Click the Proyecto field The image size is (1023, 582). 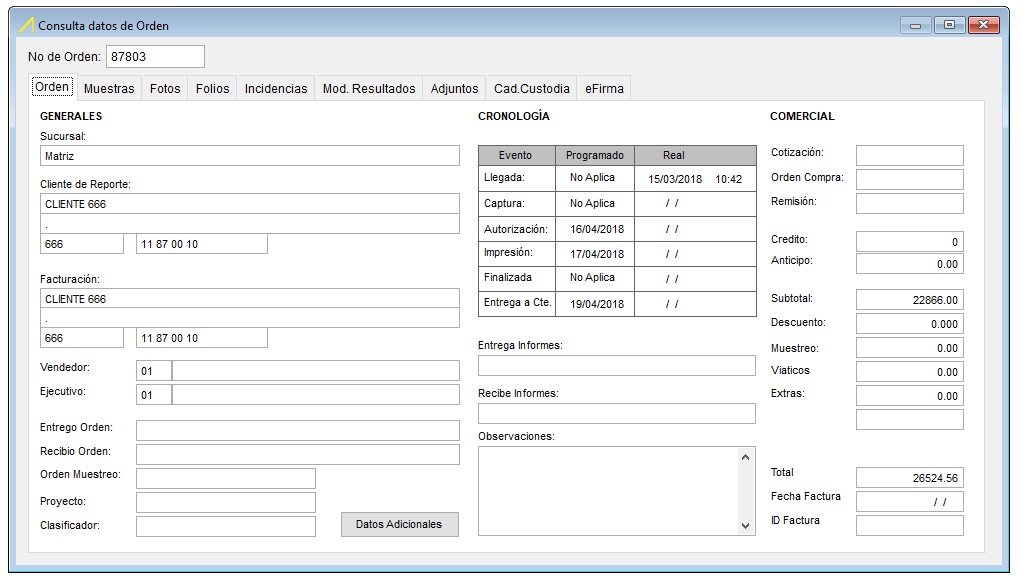click(226, 502)
